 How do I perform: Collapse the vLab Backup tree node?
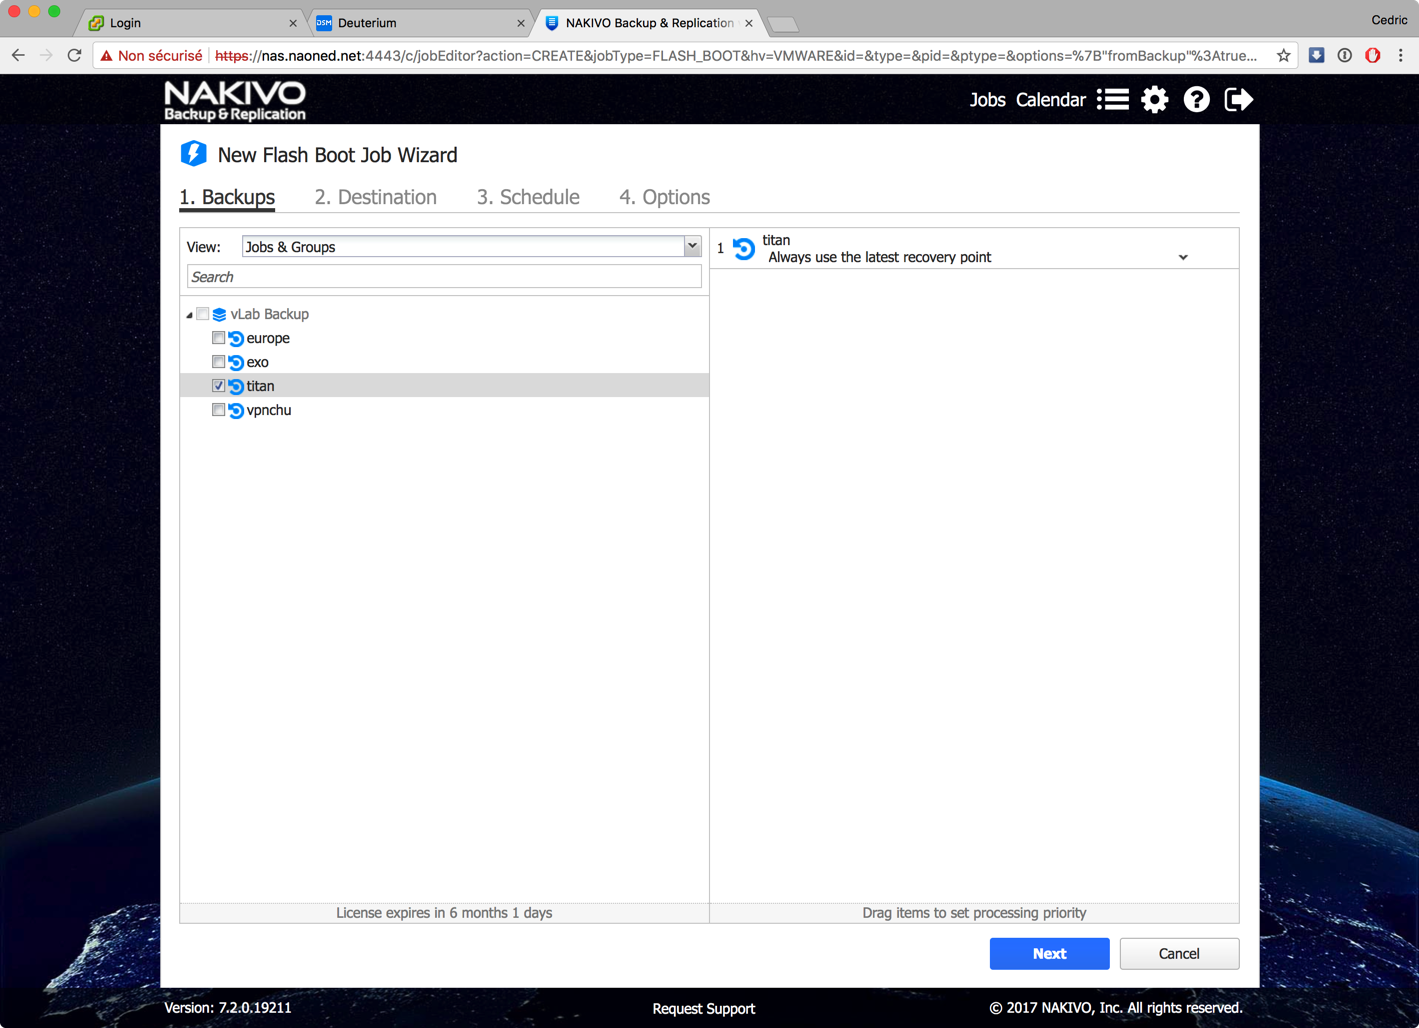tap(189, 315)
